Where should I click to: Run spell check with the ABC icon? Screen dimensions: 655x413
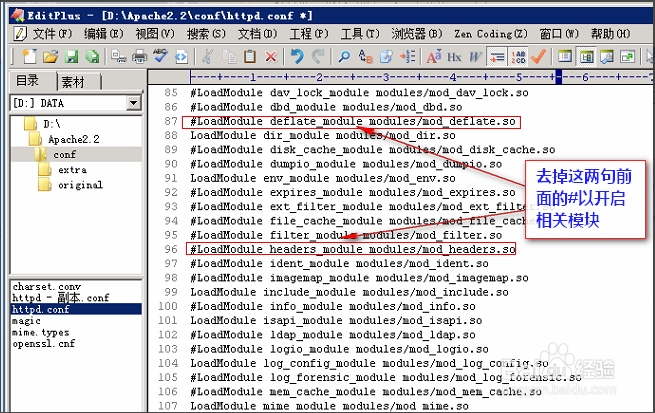click(160, 56)
